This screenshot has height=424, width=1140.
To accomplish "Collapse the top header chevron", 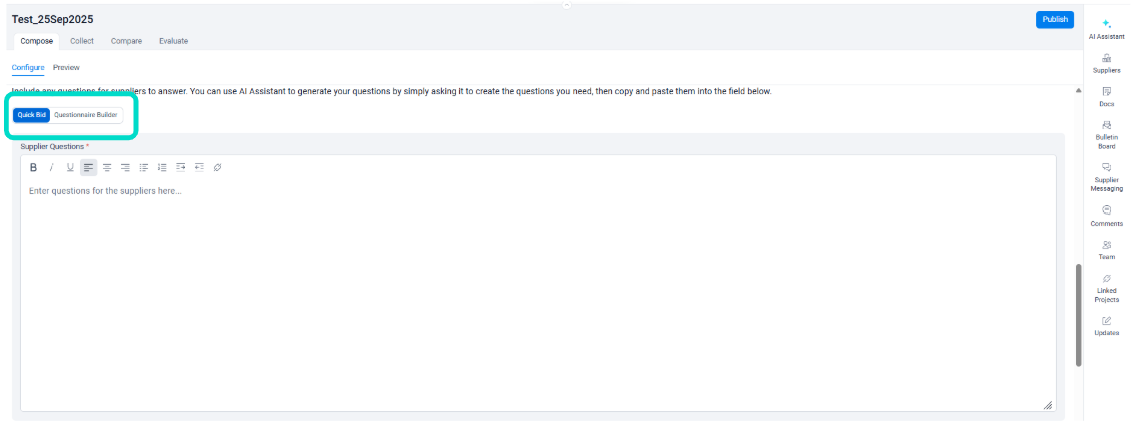I will coord(567,5).
